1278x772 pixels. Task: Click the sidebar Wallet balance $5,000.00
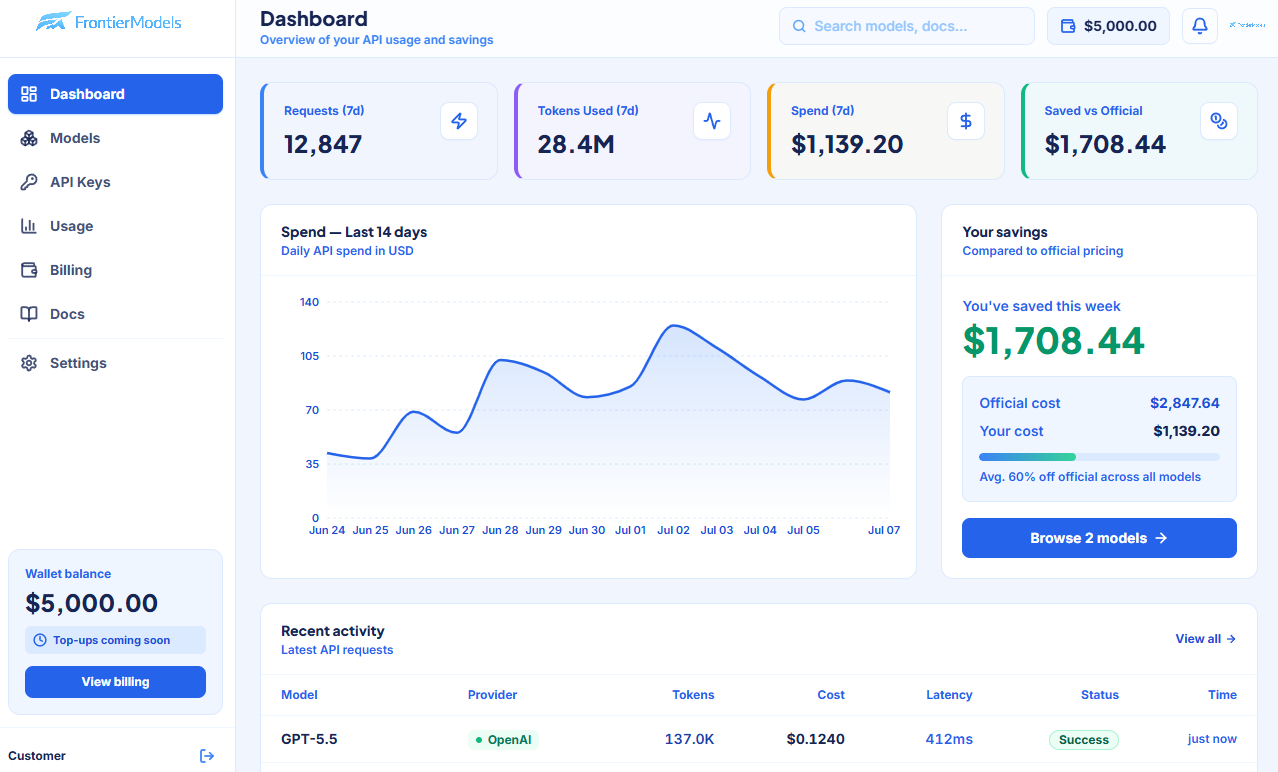point(92,604)
